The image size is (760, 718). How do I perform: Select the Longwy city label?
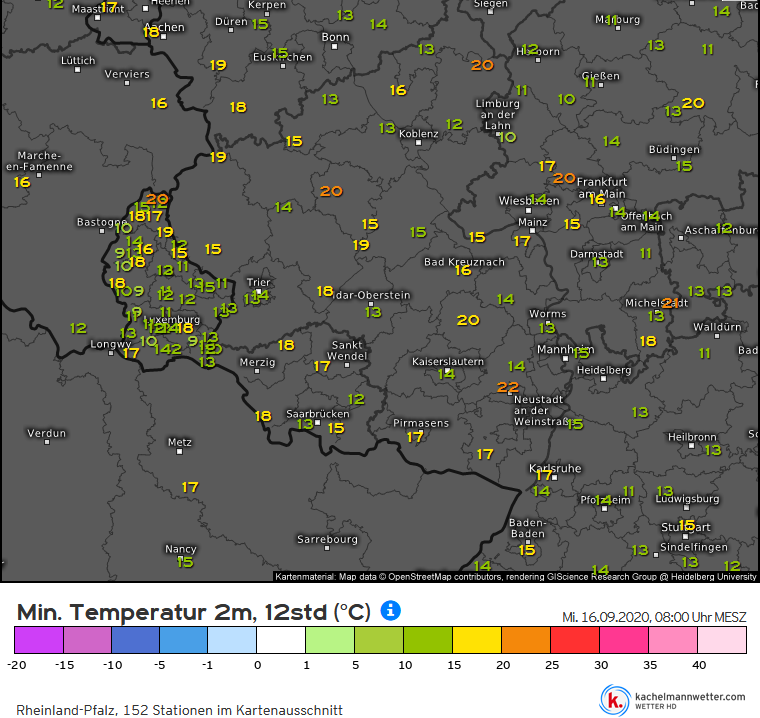(x=111, y=345)
